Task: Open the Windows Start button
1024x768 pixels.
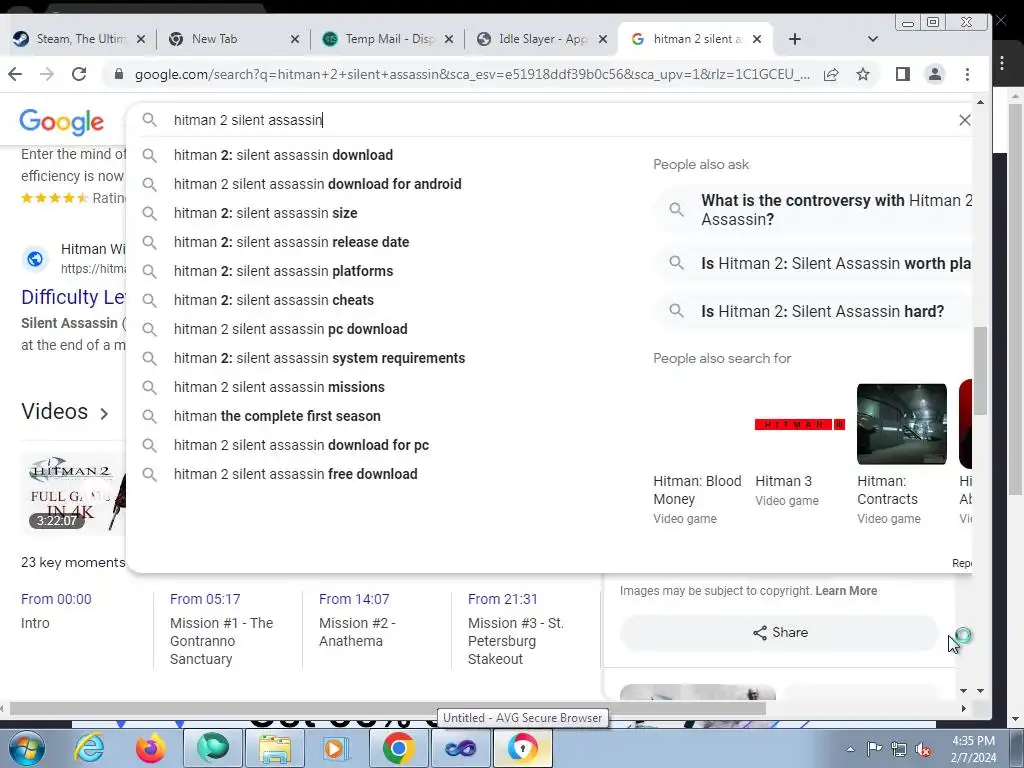Action: (27, 748)
